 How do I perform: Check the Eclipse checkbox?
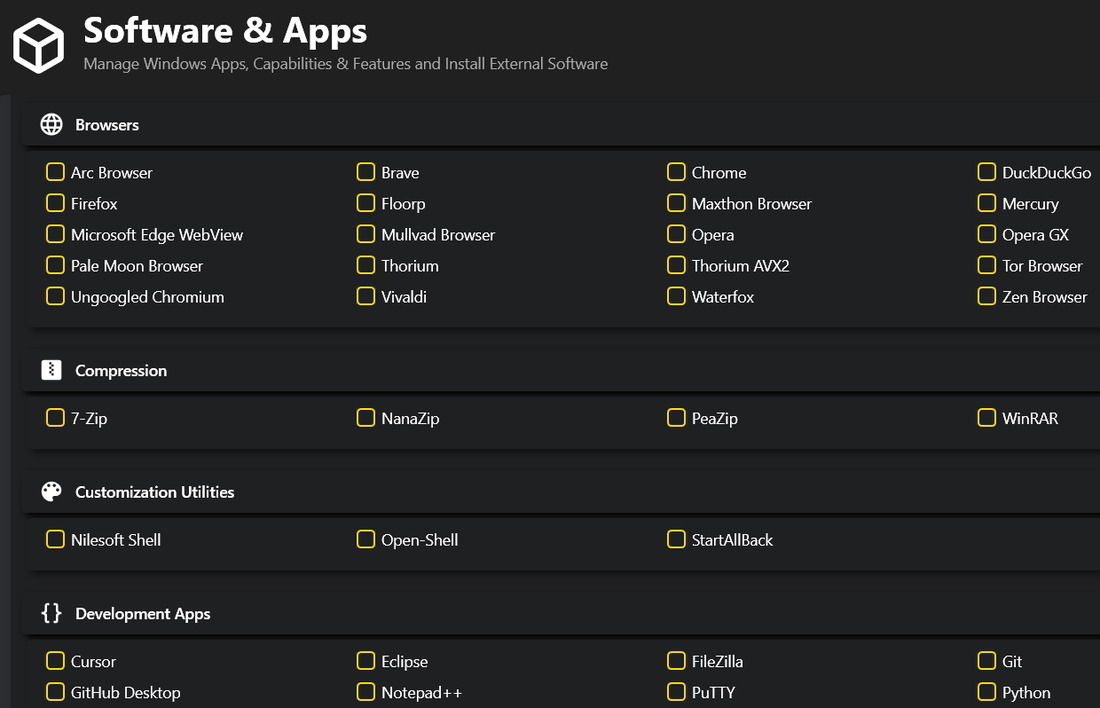click(x=365, y=660)
